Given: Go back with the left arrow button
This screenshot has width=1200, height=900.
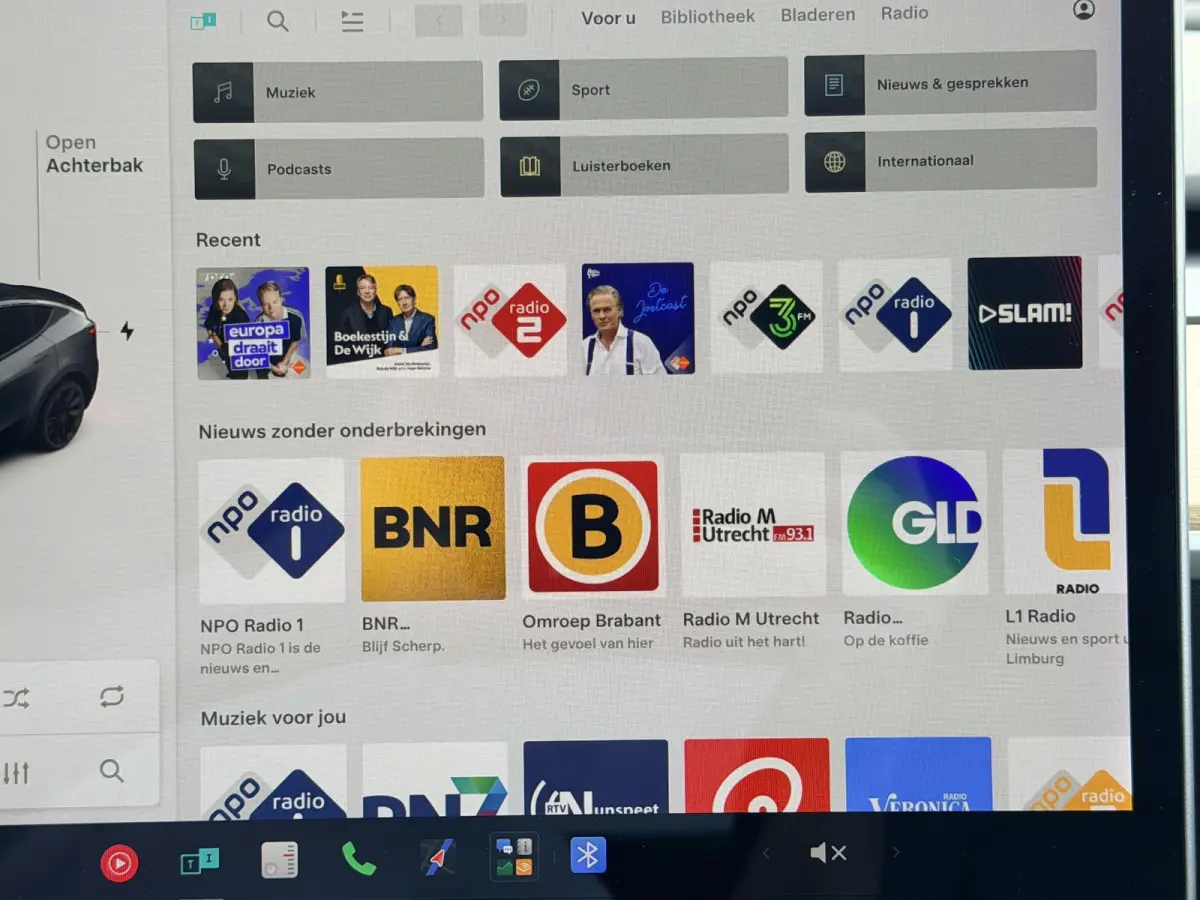Looking at the screenshot, I should pos(438,20).
